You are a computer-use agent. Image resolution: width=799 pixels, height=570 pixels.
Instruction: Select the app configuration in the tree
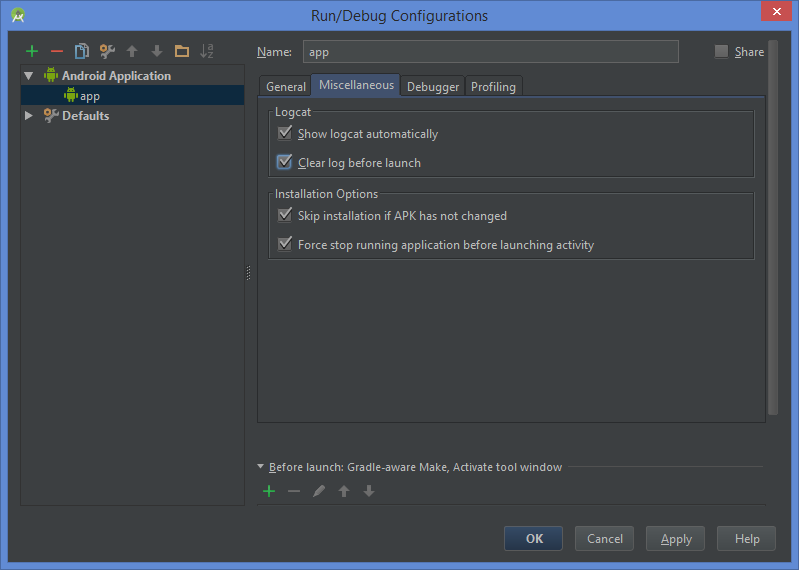(x=132, y=96)
